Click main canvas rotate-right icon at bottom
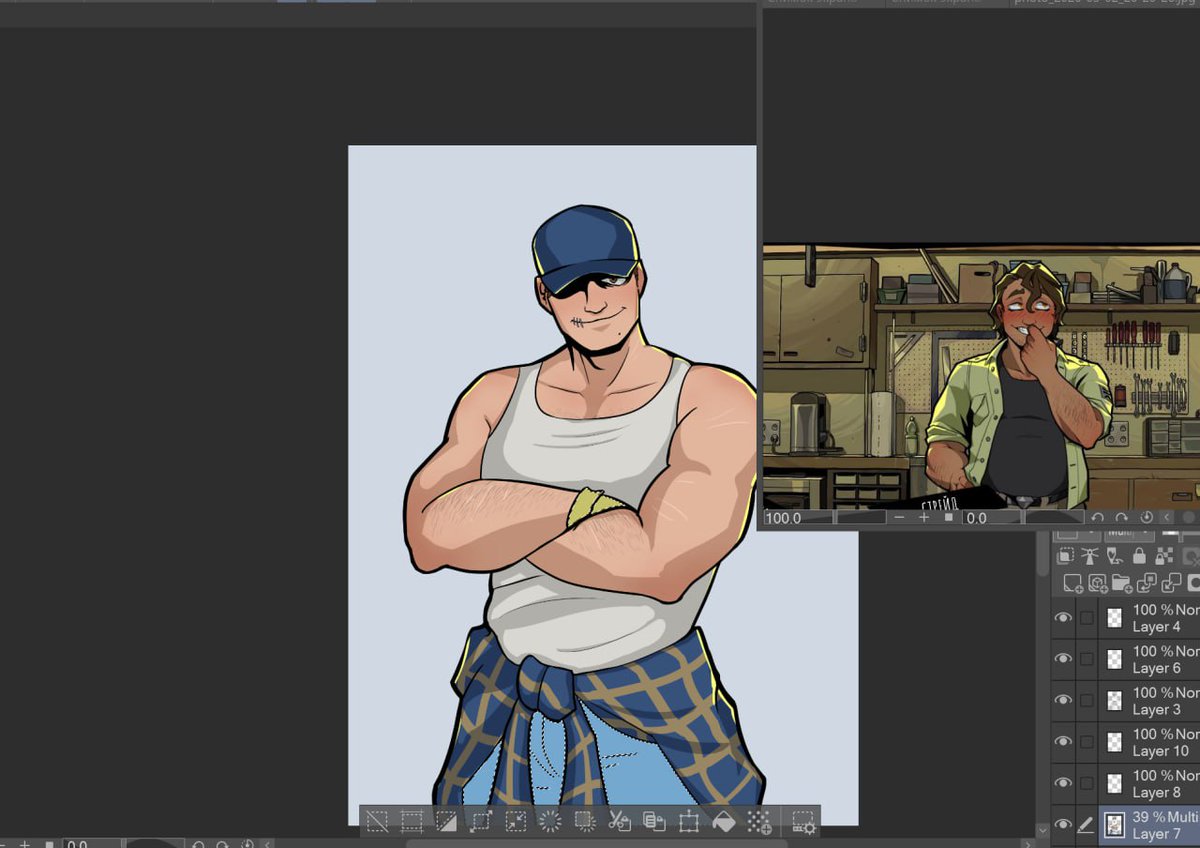Viewport: 1200px width, 848px height. [x=222, y=844]
